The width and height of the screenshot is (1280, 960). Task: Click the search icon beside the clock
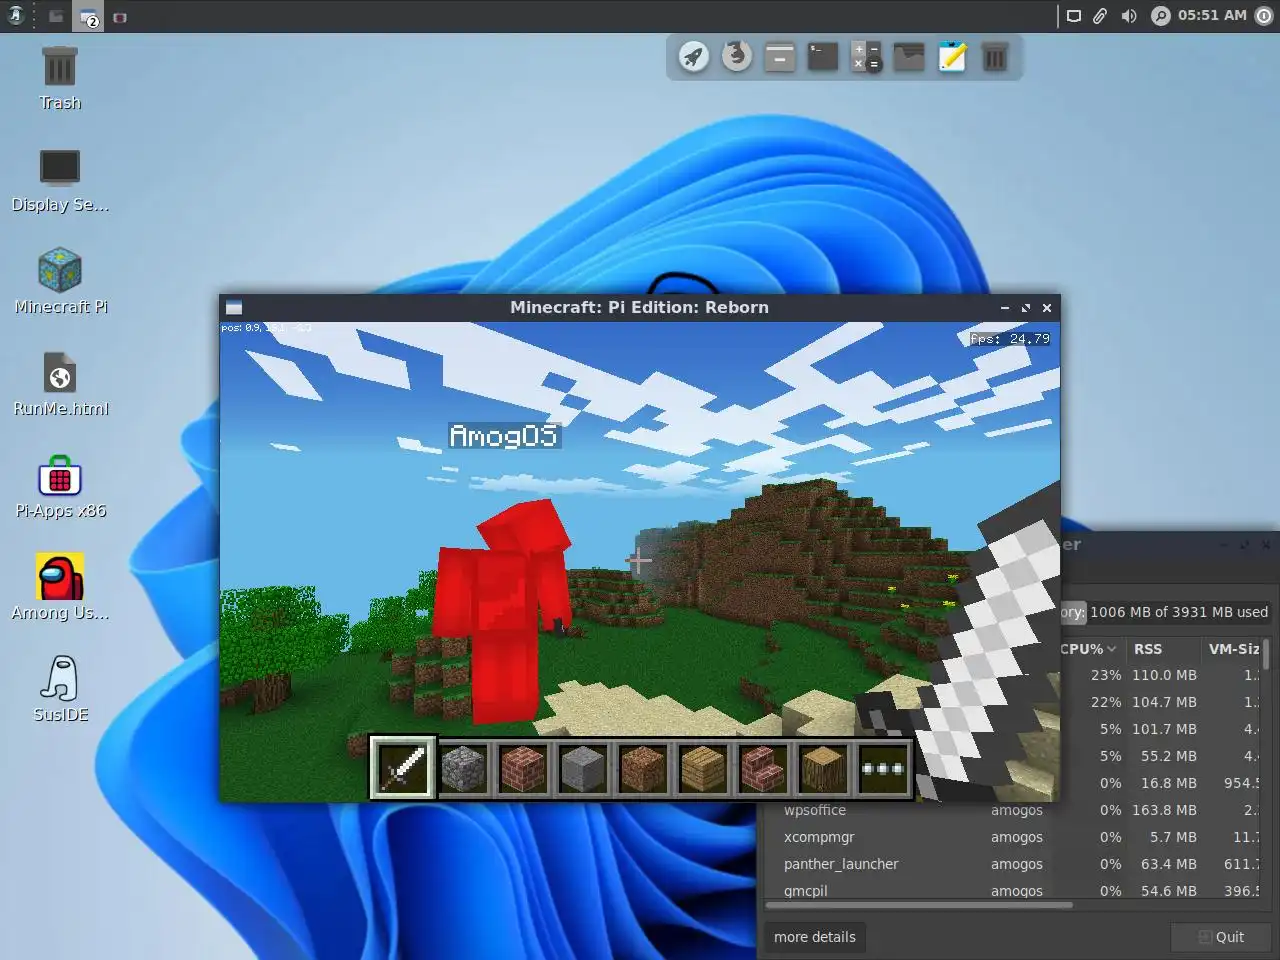[1160, 16]
